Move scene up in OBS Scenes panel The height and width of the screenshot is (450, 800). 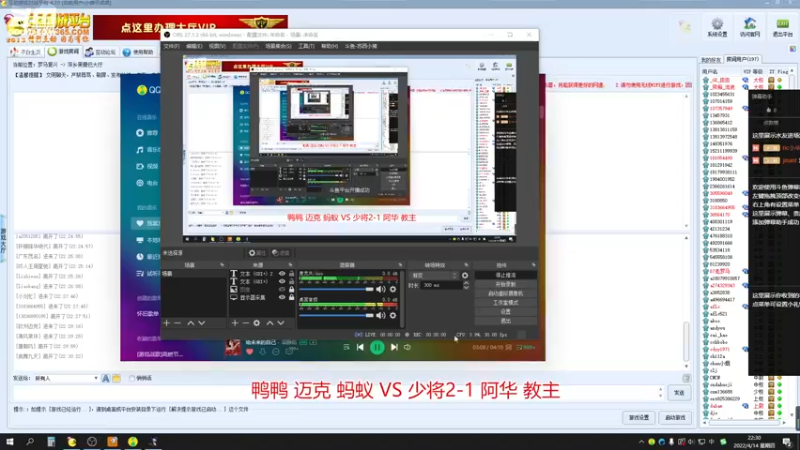tap(190, 323)
